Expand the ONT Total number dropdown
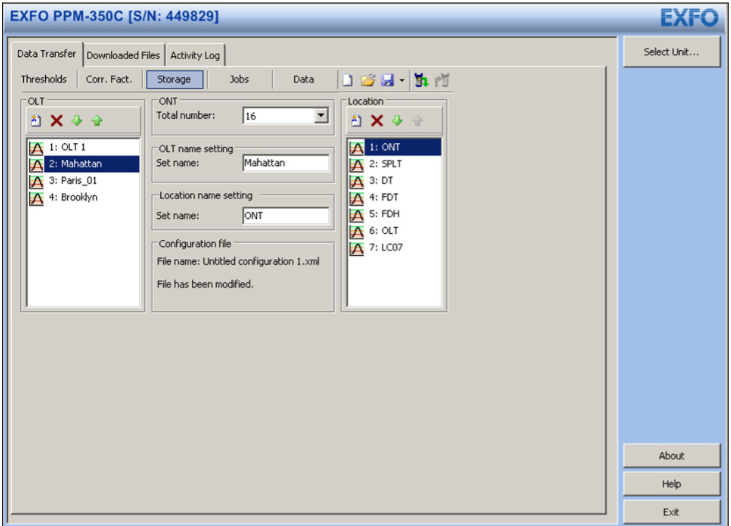 [x=320, y=117]
